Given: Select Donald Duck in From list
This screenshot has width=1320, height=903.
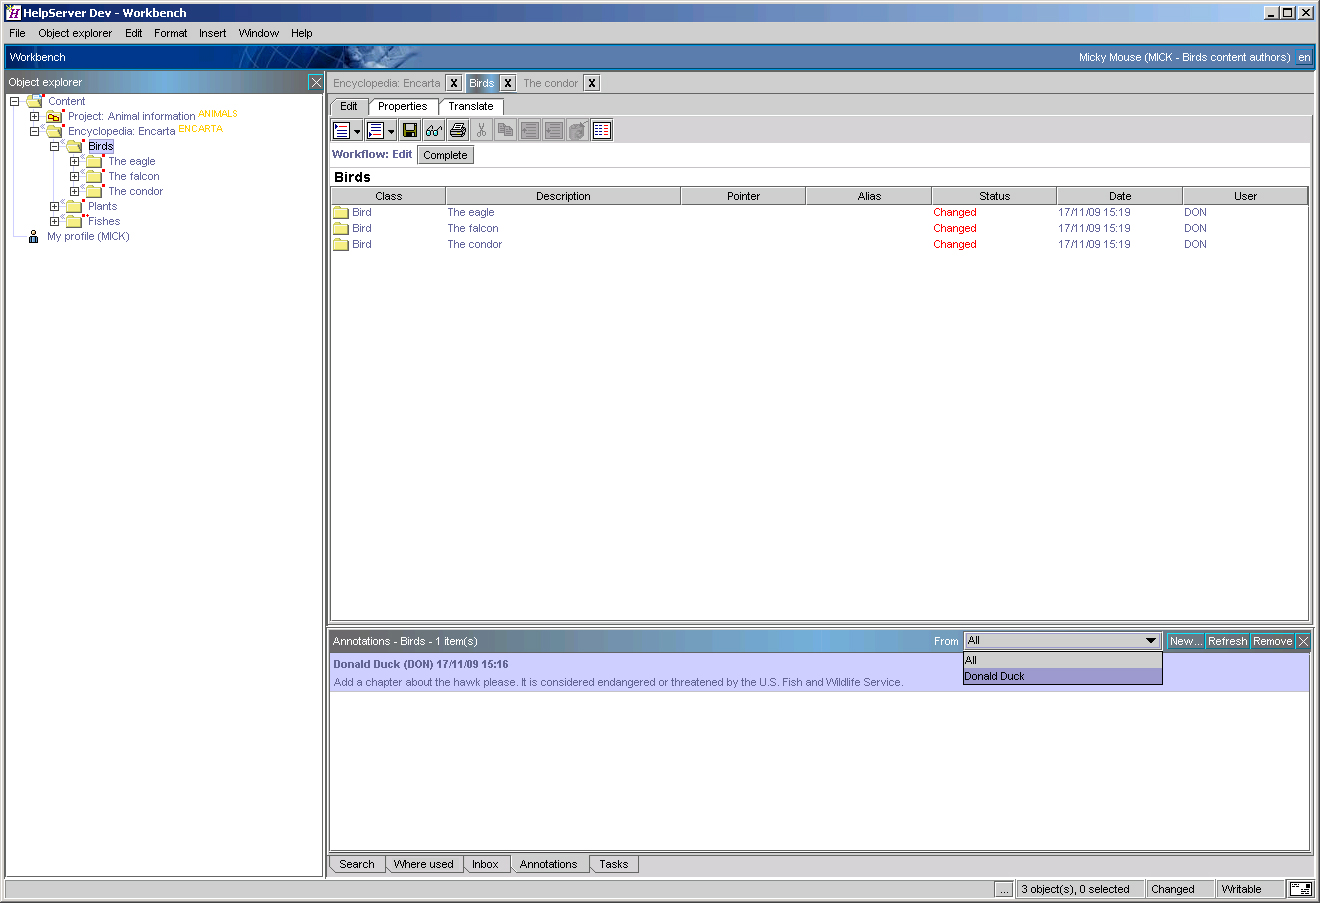Looking at the screenshot, I should click(x=1062, y=676).
